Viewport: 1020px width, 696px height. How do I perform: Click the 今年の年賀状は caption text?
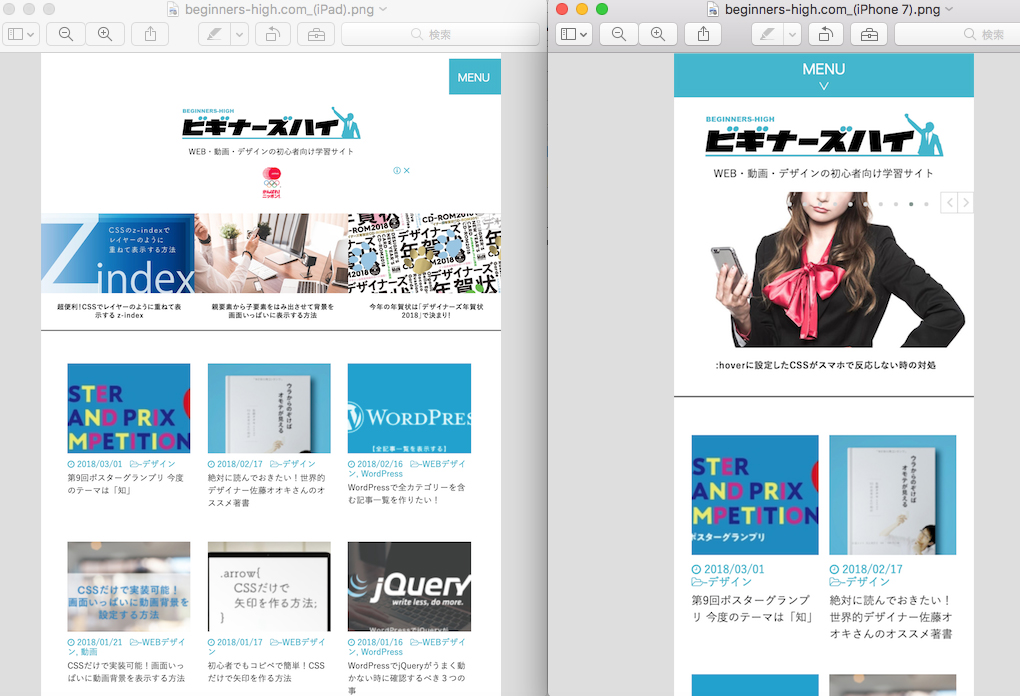click(x=426, y=311)
